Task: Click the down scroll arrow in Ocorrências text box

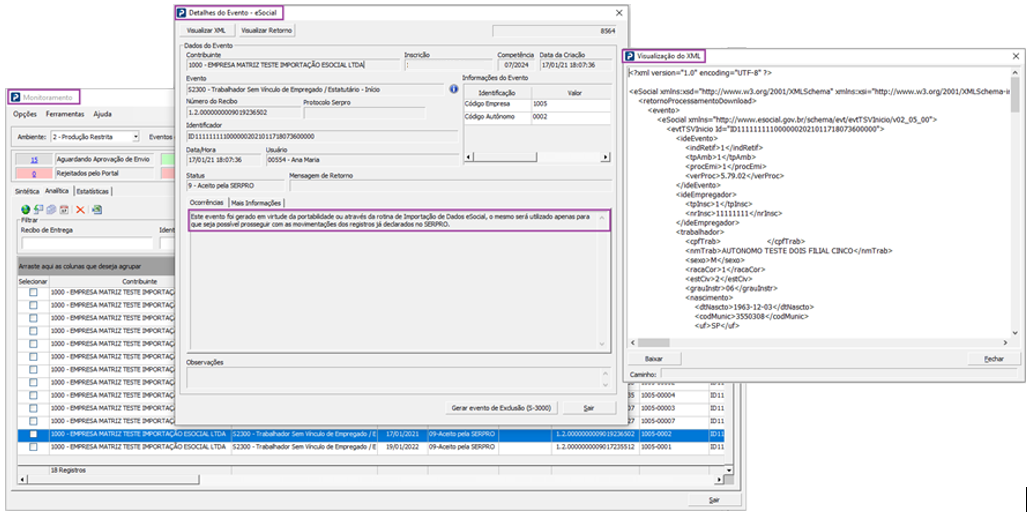Action: point(601,344)
